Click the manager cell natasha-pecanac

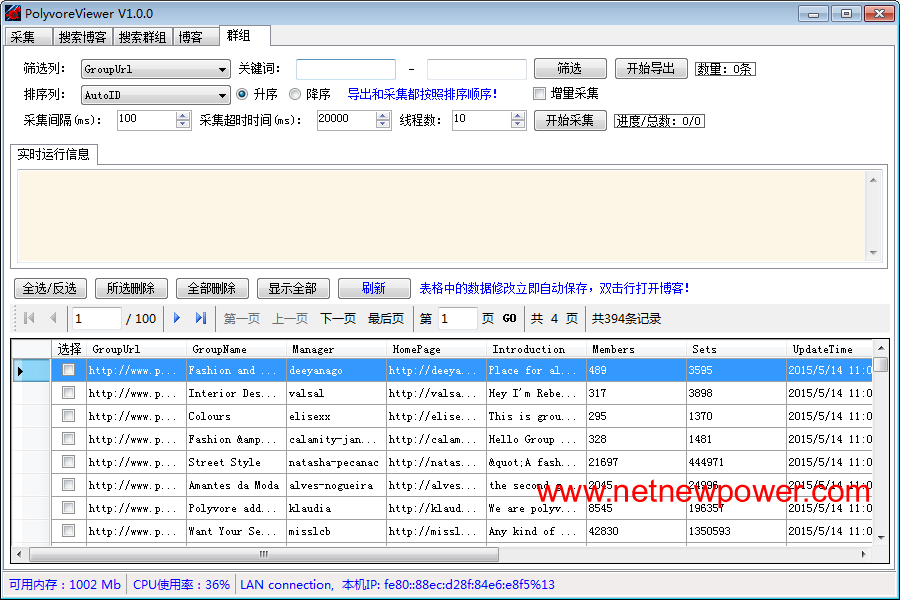[x=336, y=462]
